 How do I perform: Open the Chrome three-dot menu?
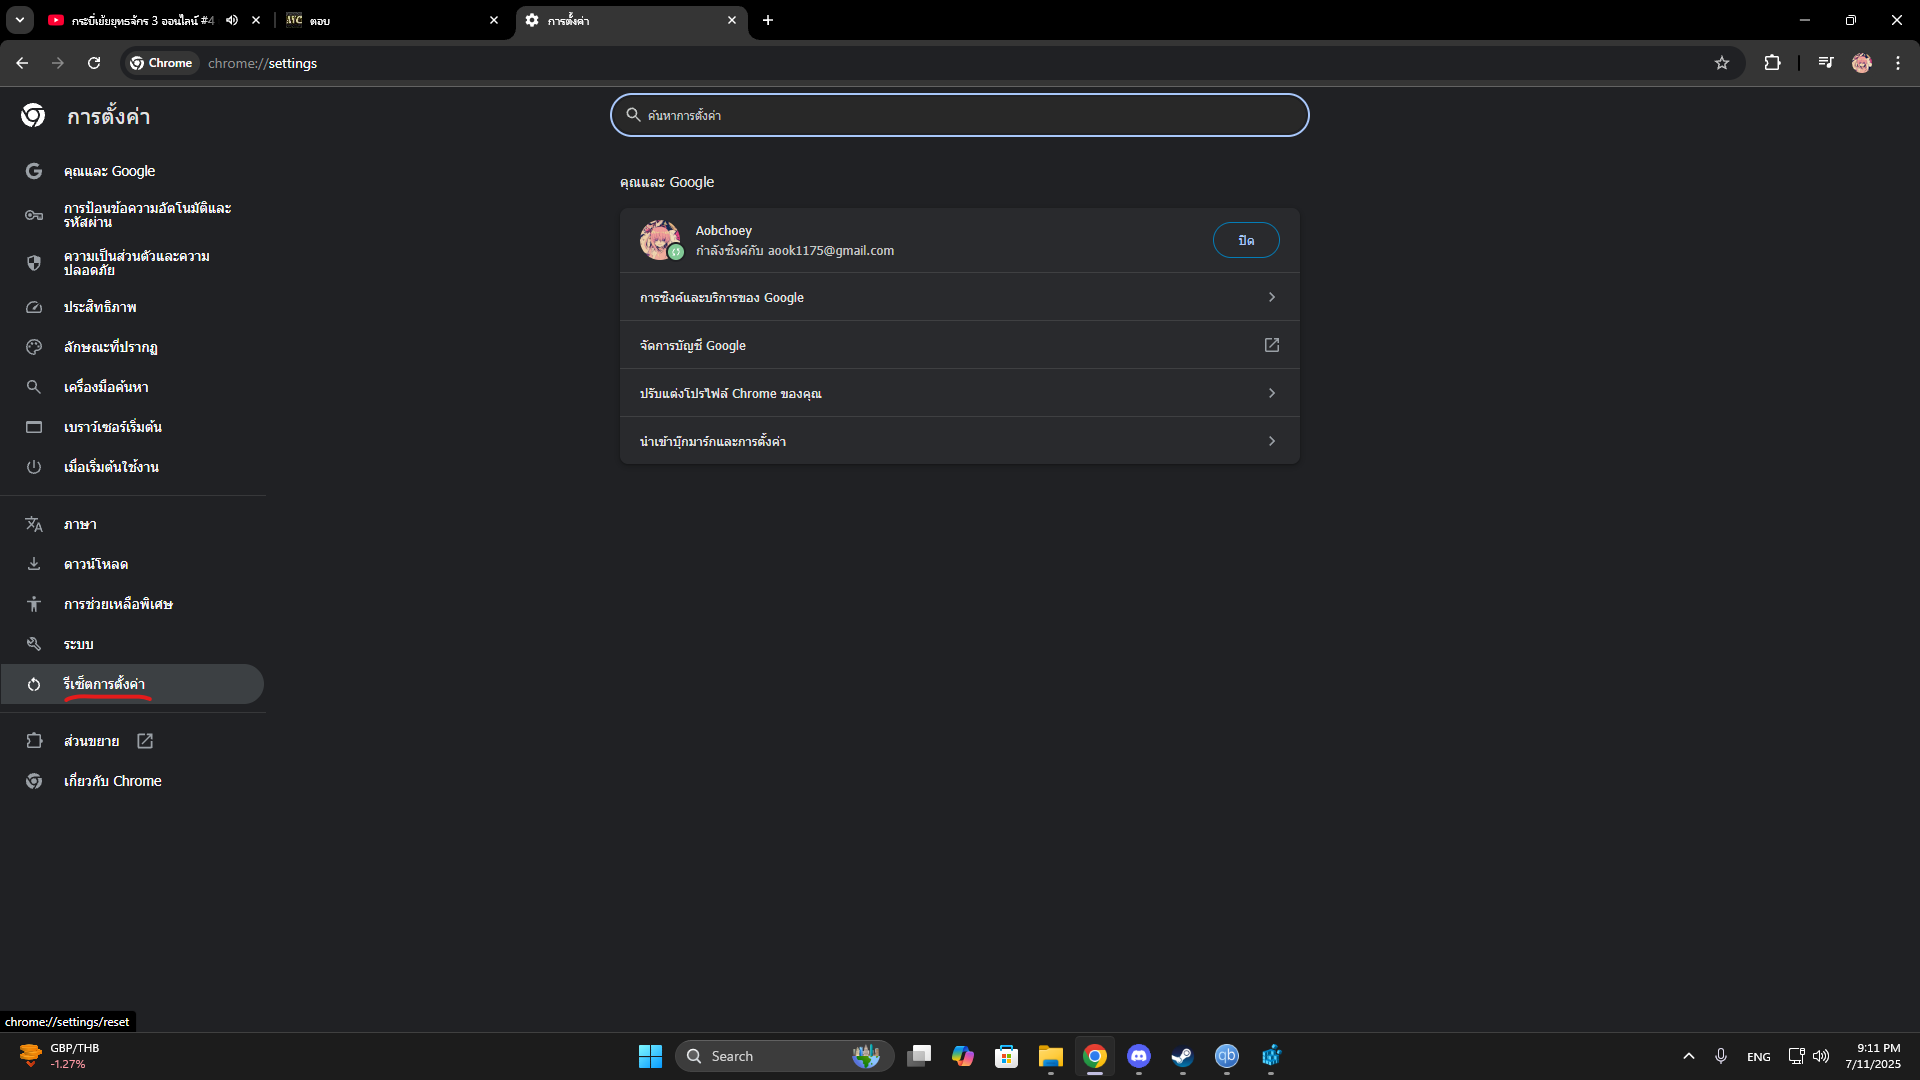[1897, 63]
